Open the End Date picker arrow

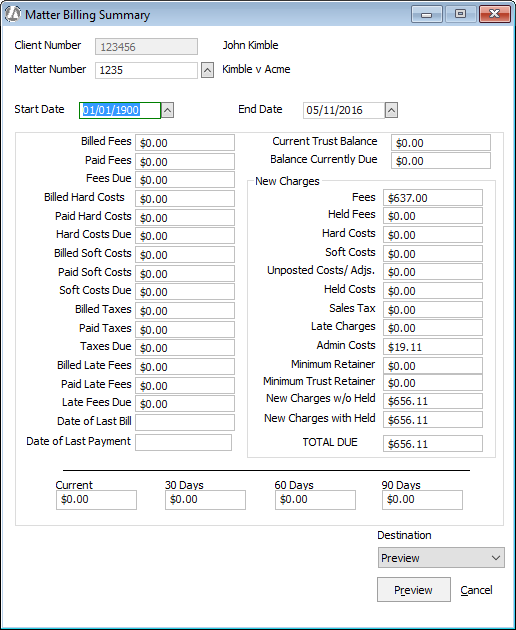coord(391,110)
